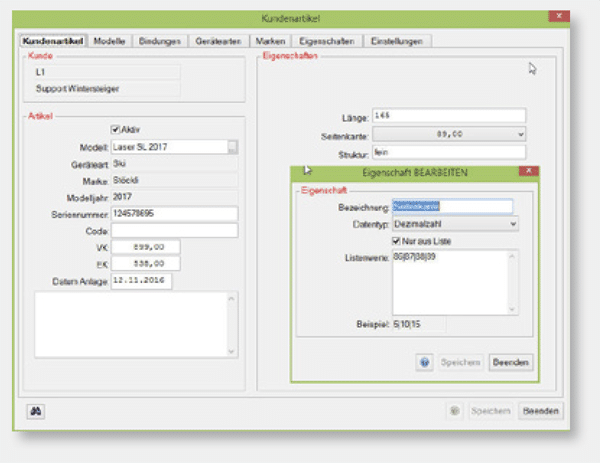Click into the Seriennummer field

tap(174, 213)
